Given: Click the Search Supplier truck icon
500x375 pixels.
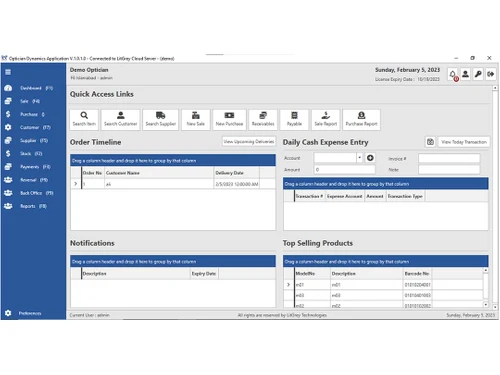Looking at the screenshot, I should click(x=161, y=115).
